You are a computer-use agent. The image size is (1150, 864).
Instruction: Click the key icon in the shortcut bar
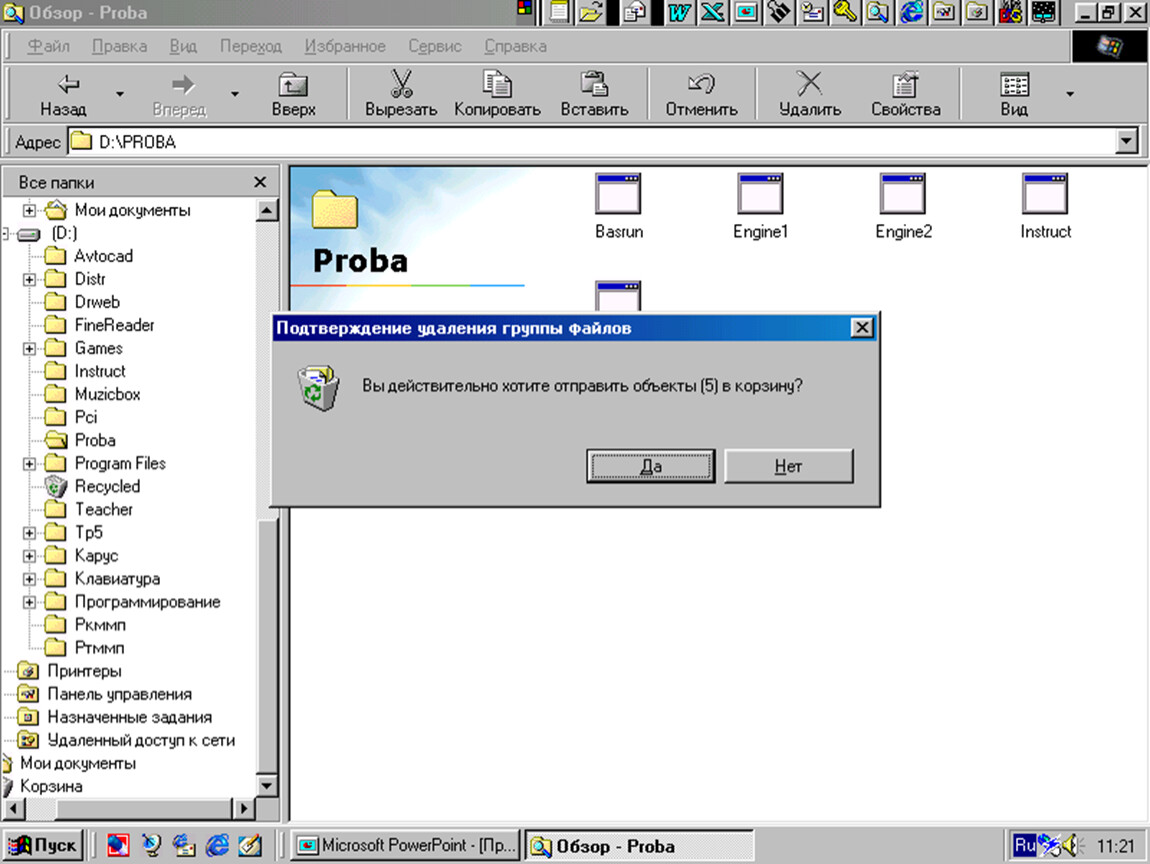click(845, 12)
